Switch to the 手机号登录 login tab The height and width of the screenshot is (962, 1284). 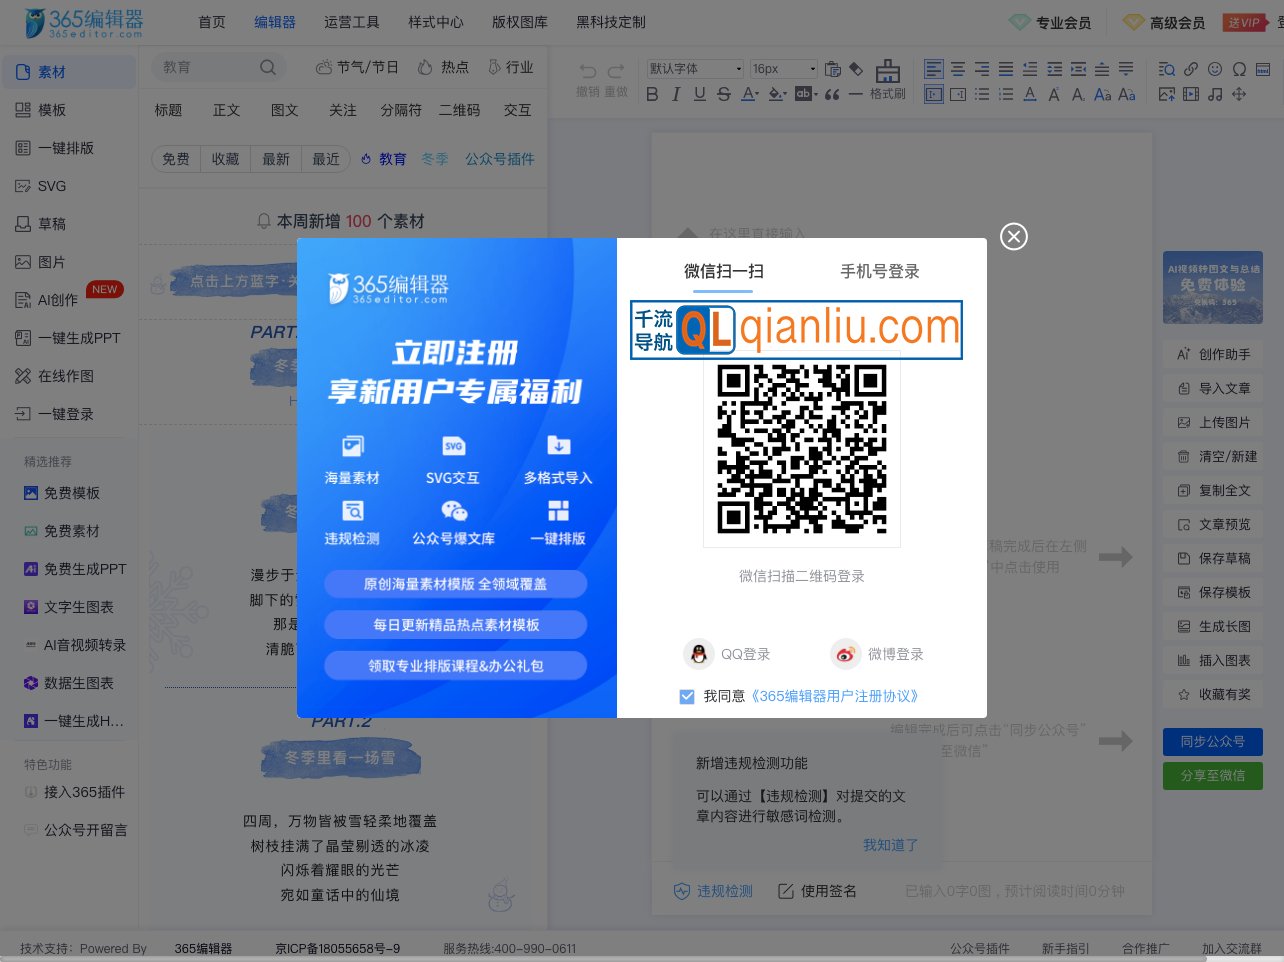pyautogui.click(x=880, y=271)
